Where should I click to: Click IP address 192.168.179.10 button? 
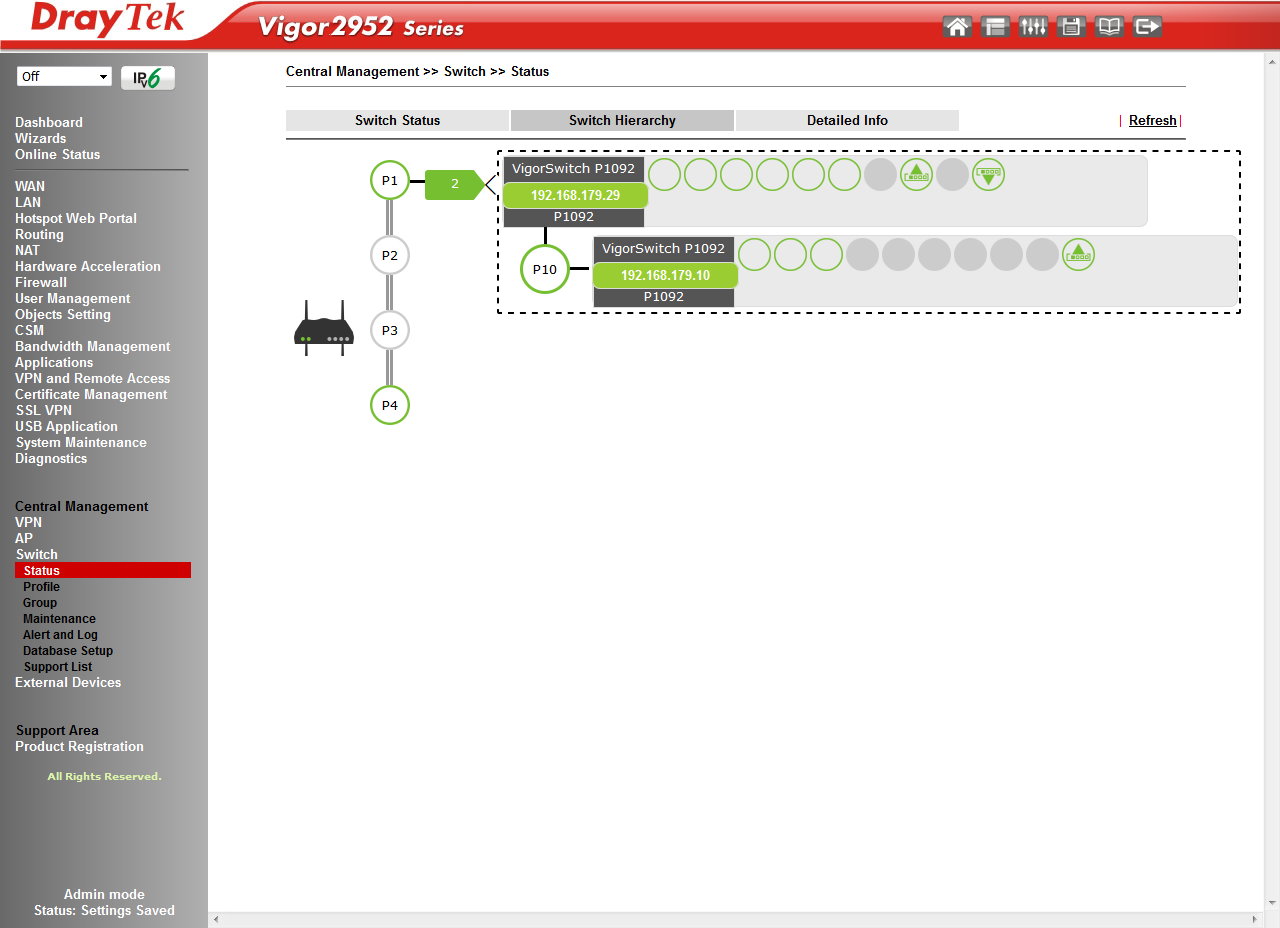[665, 276]
